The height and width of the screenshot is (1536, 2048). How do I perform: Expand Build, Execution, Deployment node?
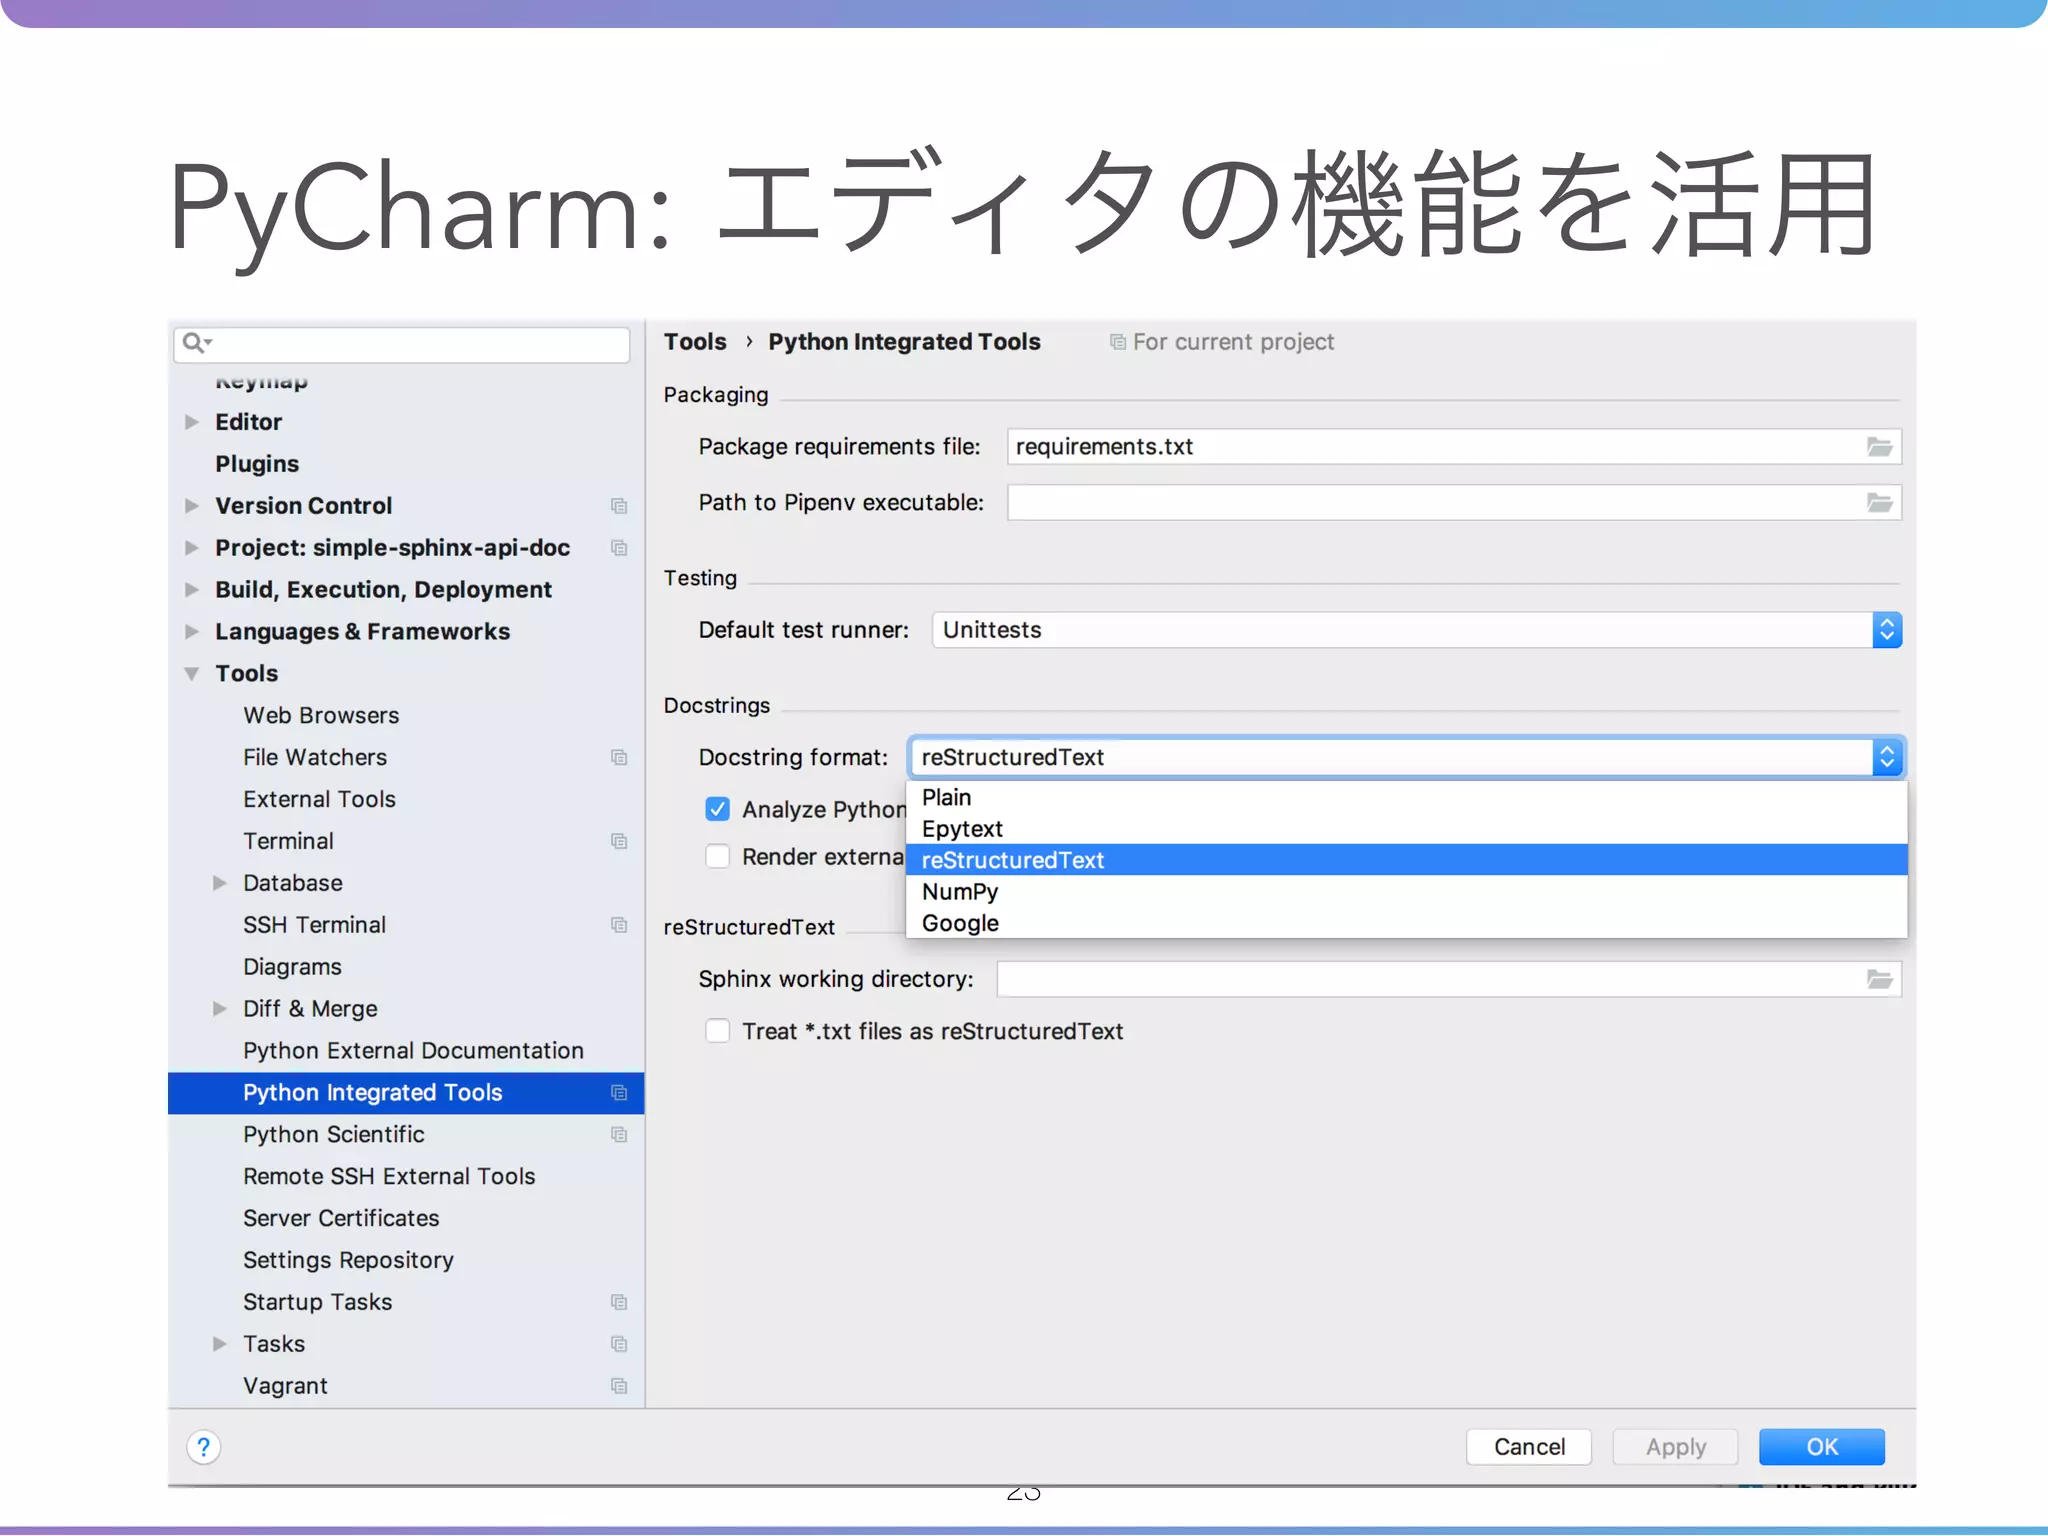point(192,590)
